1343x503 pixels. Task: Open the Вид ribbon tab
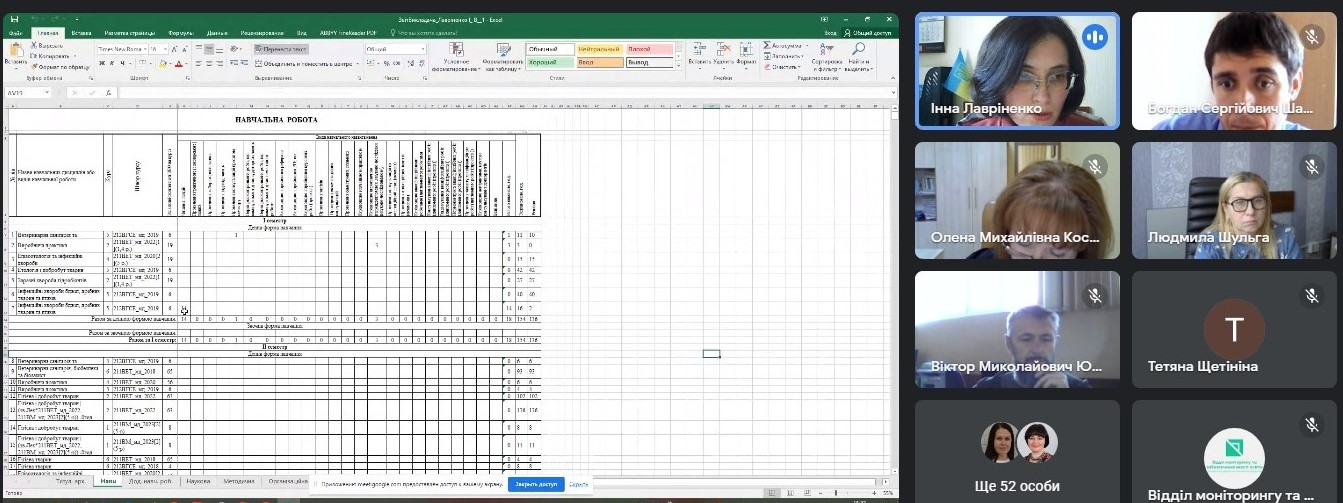(x=301, y=33)
